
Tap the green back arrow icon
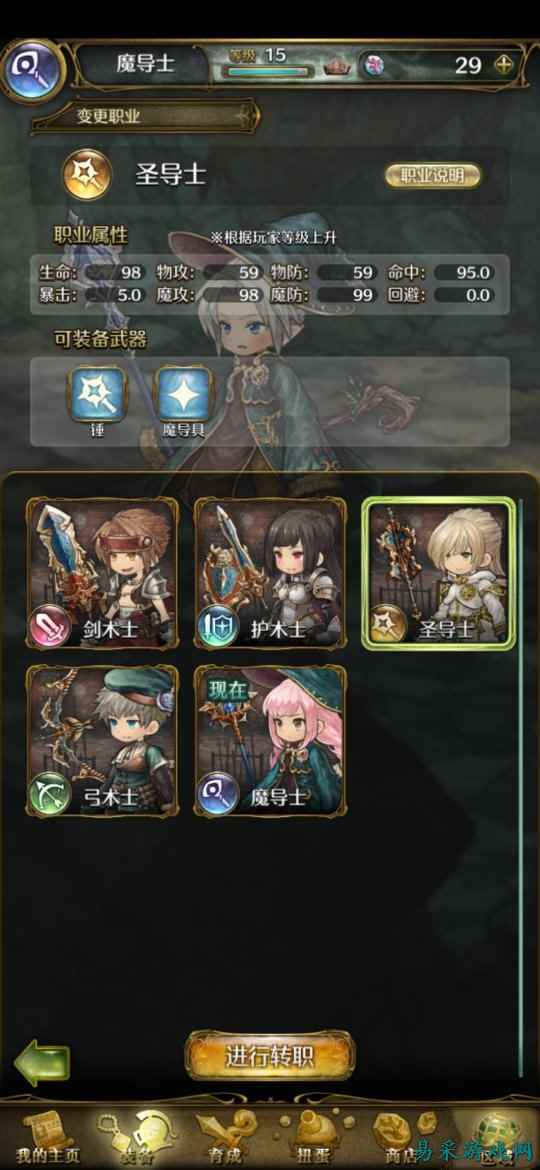[x=42, y=1063]
